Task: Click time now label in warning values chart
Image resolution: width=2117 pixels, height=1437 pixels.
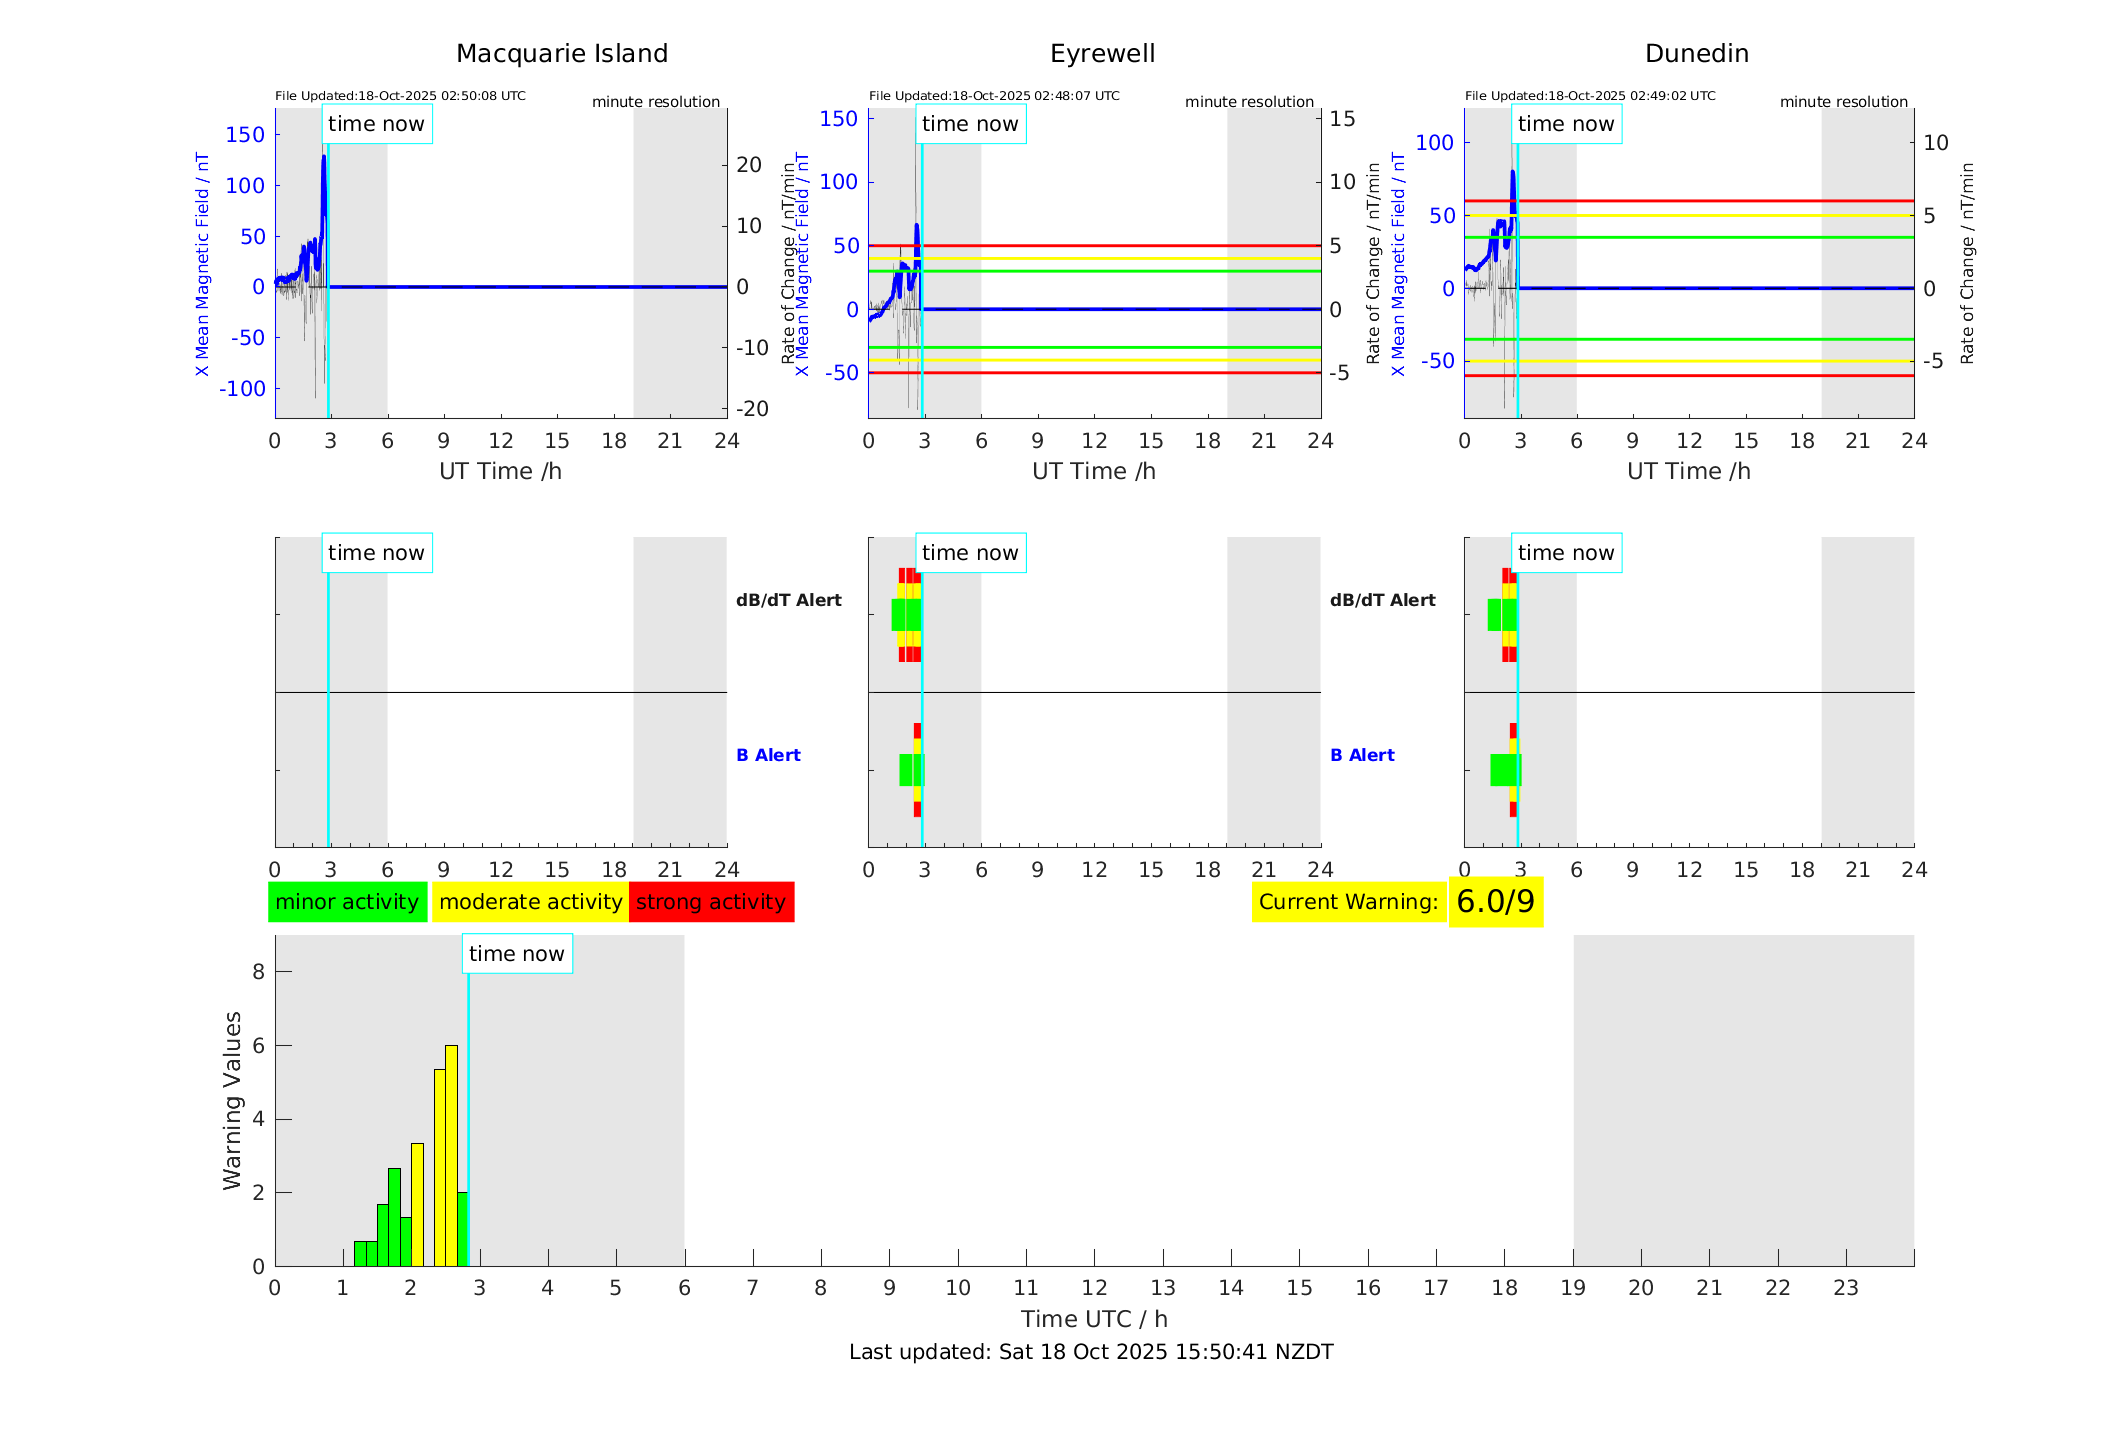Action: click(x=517, y=954)
